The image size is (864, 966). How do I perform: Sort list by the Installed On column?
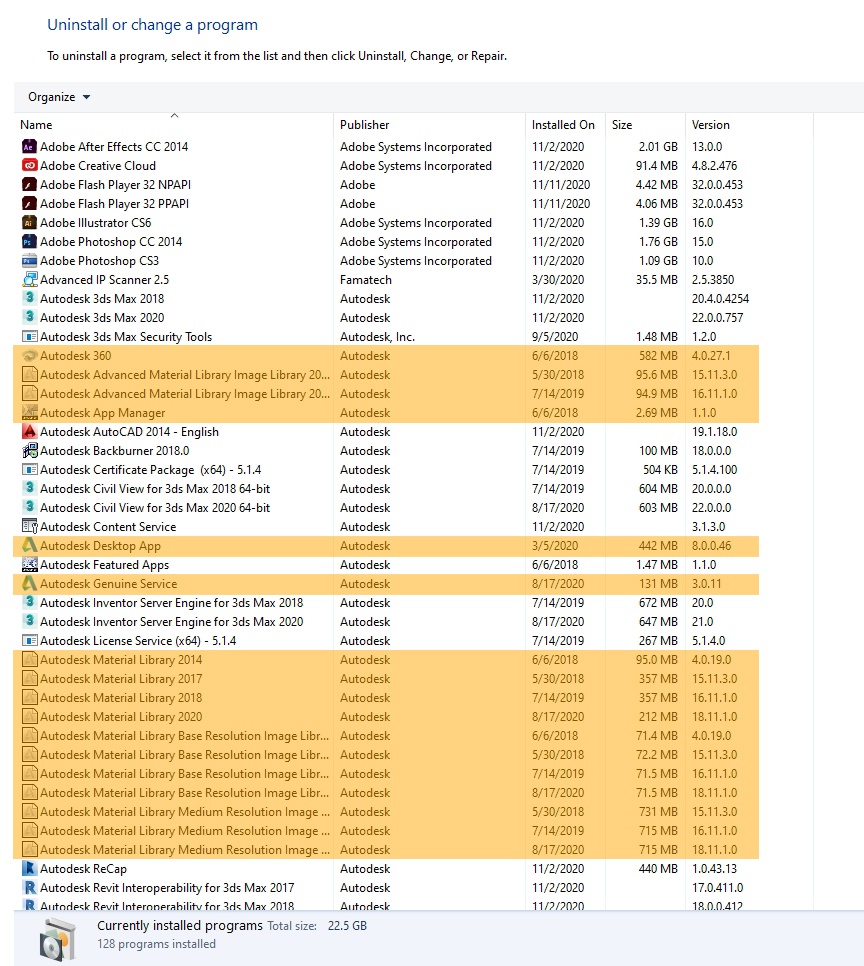coord(563,125)
